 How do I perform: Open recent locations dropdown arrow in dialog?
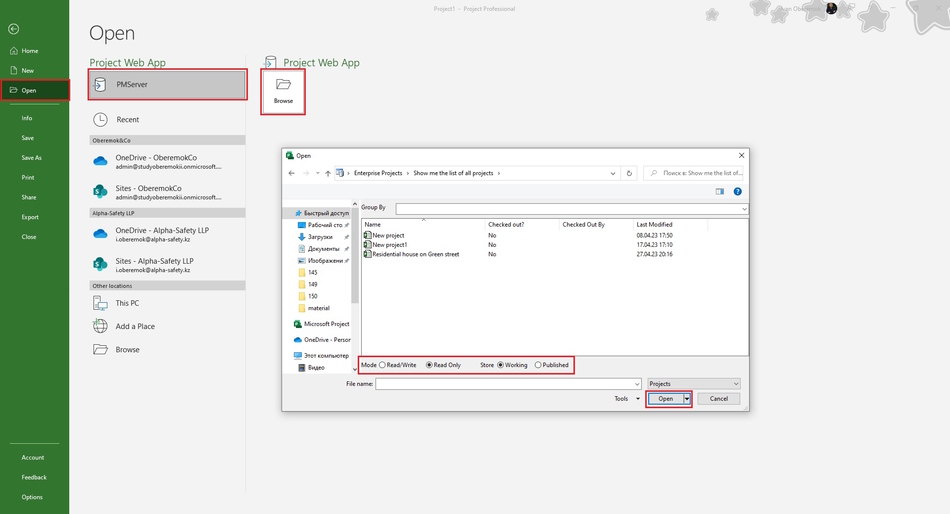pos(317,173)
